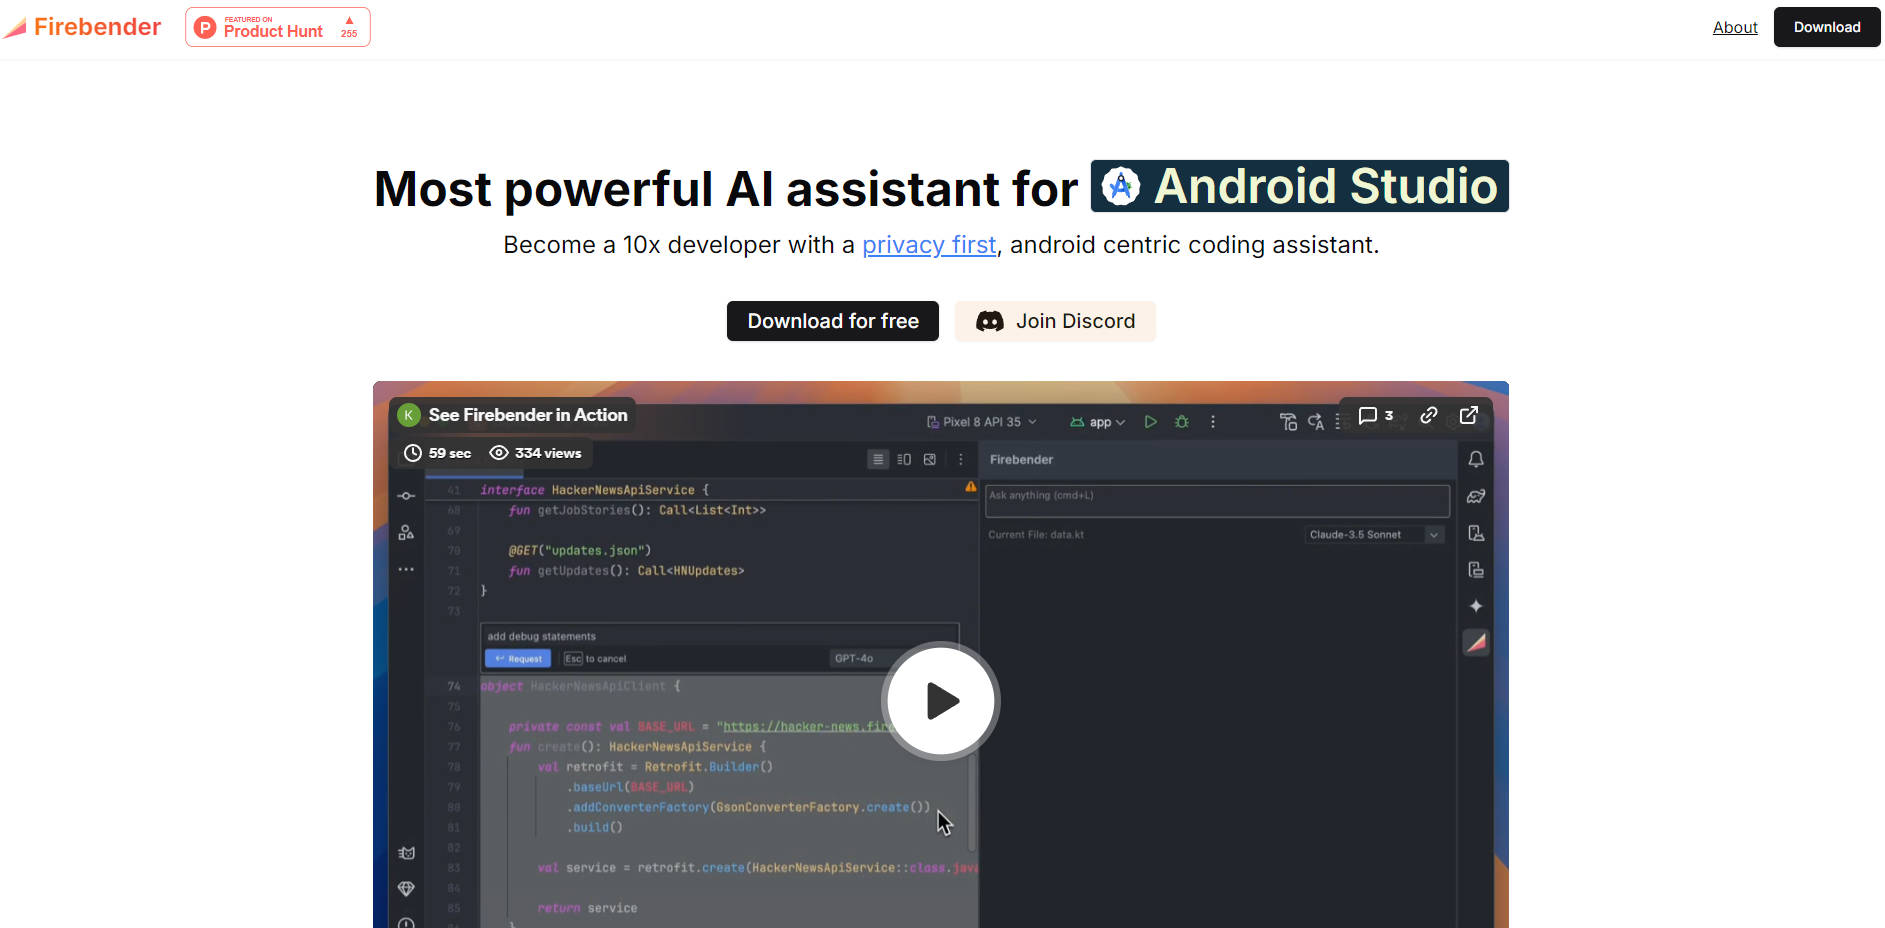Join the Discord server
The height and width of the screenshot is (928, 1885).
point(1055,321)
